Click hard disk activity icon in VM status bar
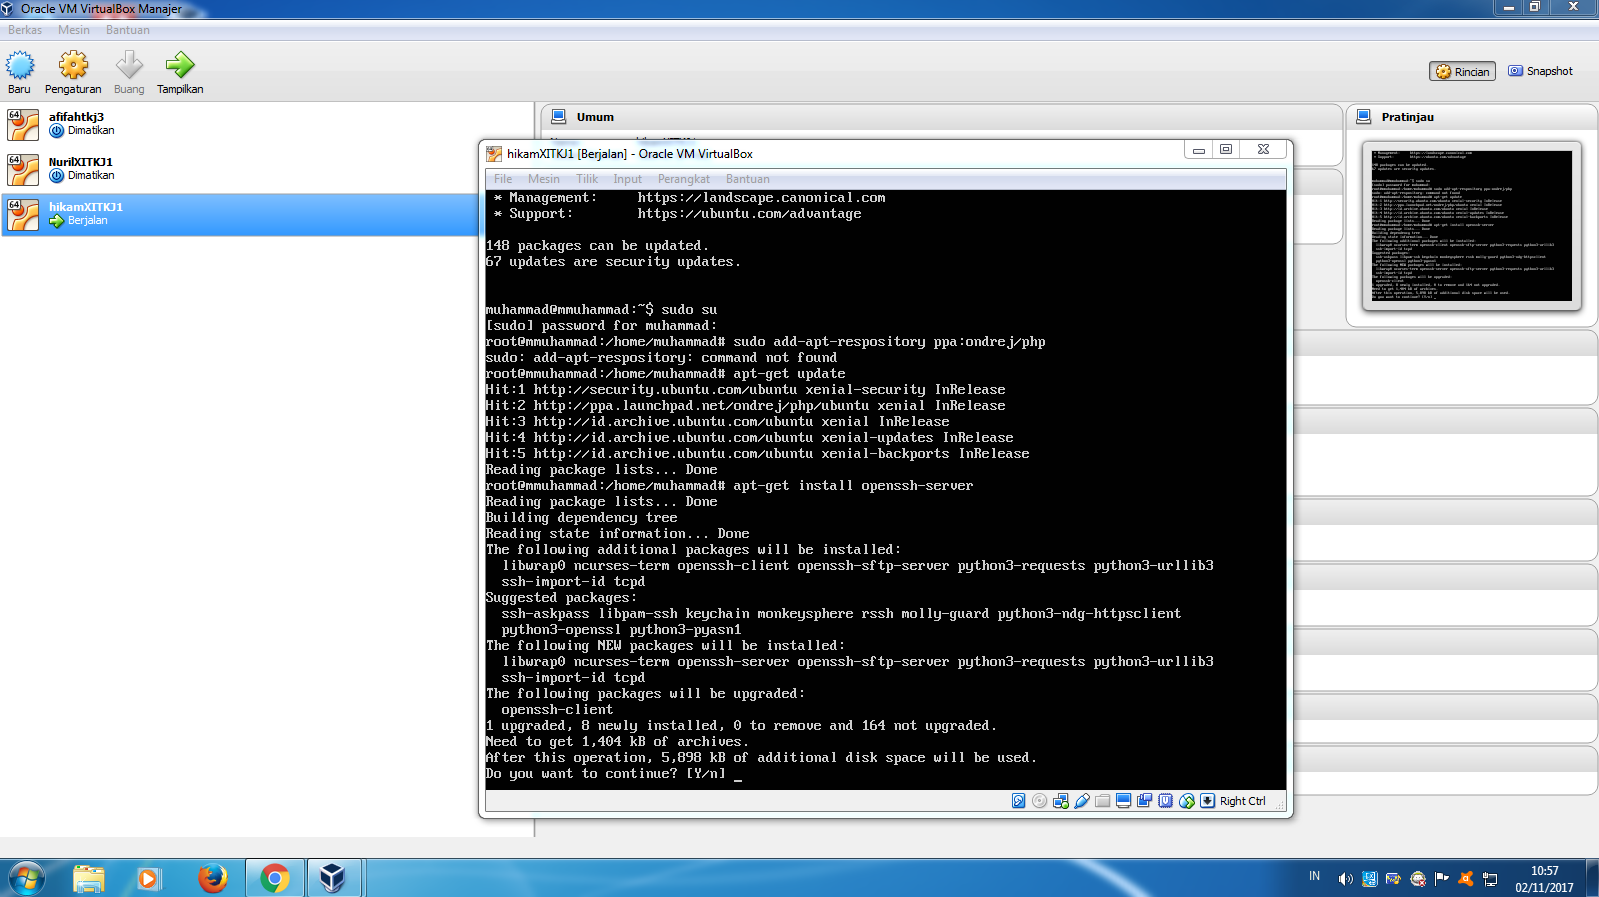Image resolution: width=1599 pixels, height=897 pixels. [1018, 801]
